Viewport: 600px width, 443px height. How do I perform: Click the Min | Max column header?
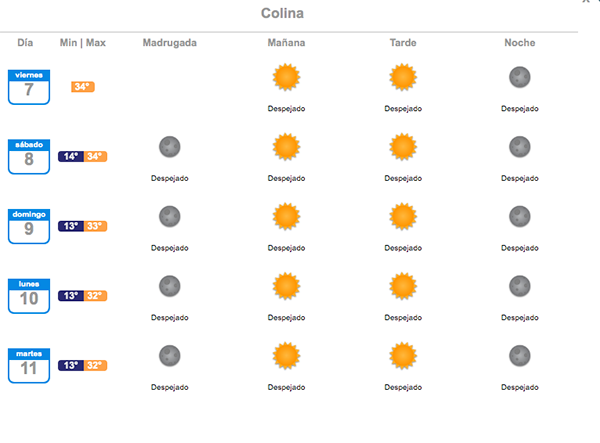[x=83, y=43]
